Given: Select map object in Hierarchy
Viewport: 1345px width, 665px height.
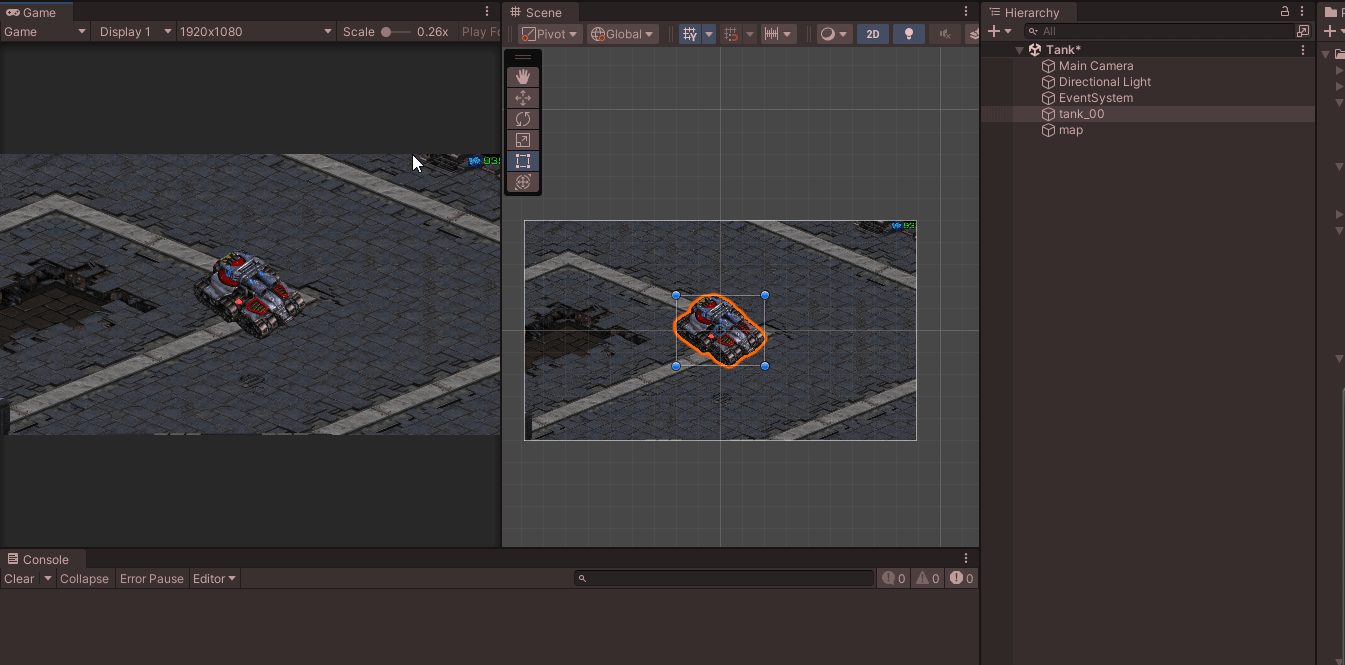Looking at the screenshot, I should [x=1071, y=130].
